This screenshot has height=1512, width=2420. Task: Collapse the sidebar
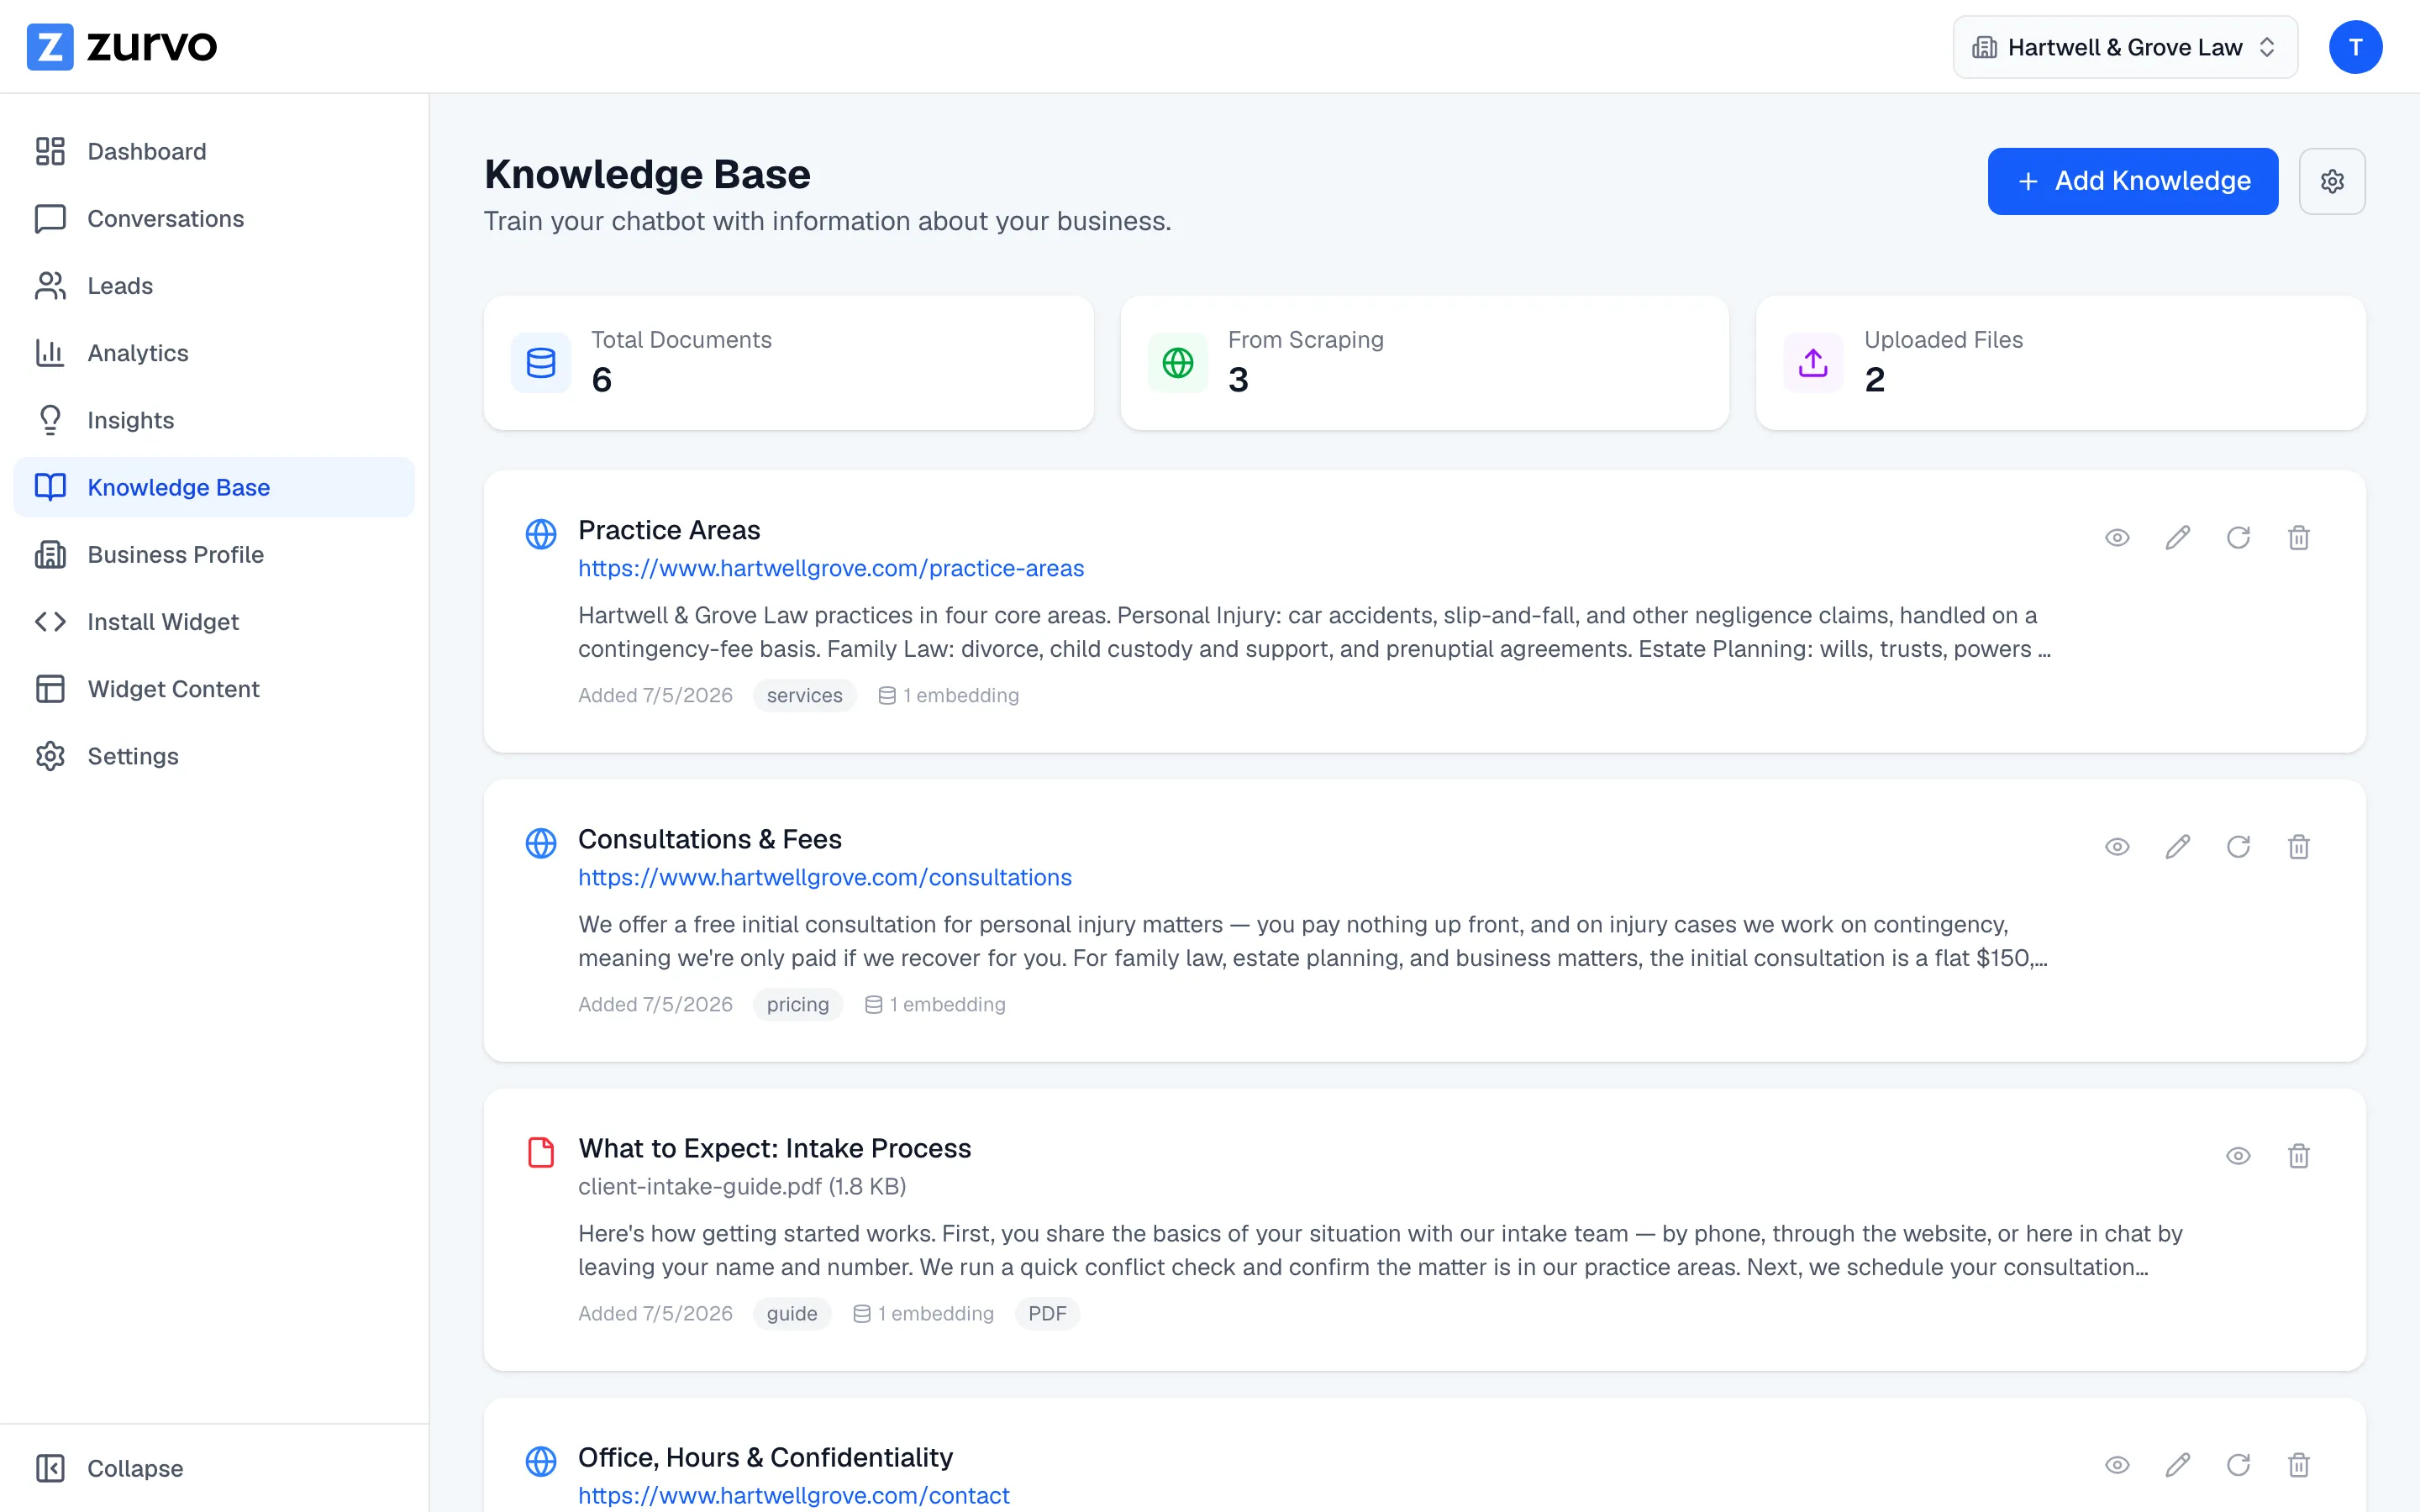(110, 1468)
